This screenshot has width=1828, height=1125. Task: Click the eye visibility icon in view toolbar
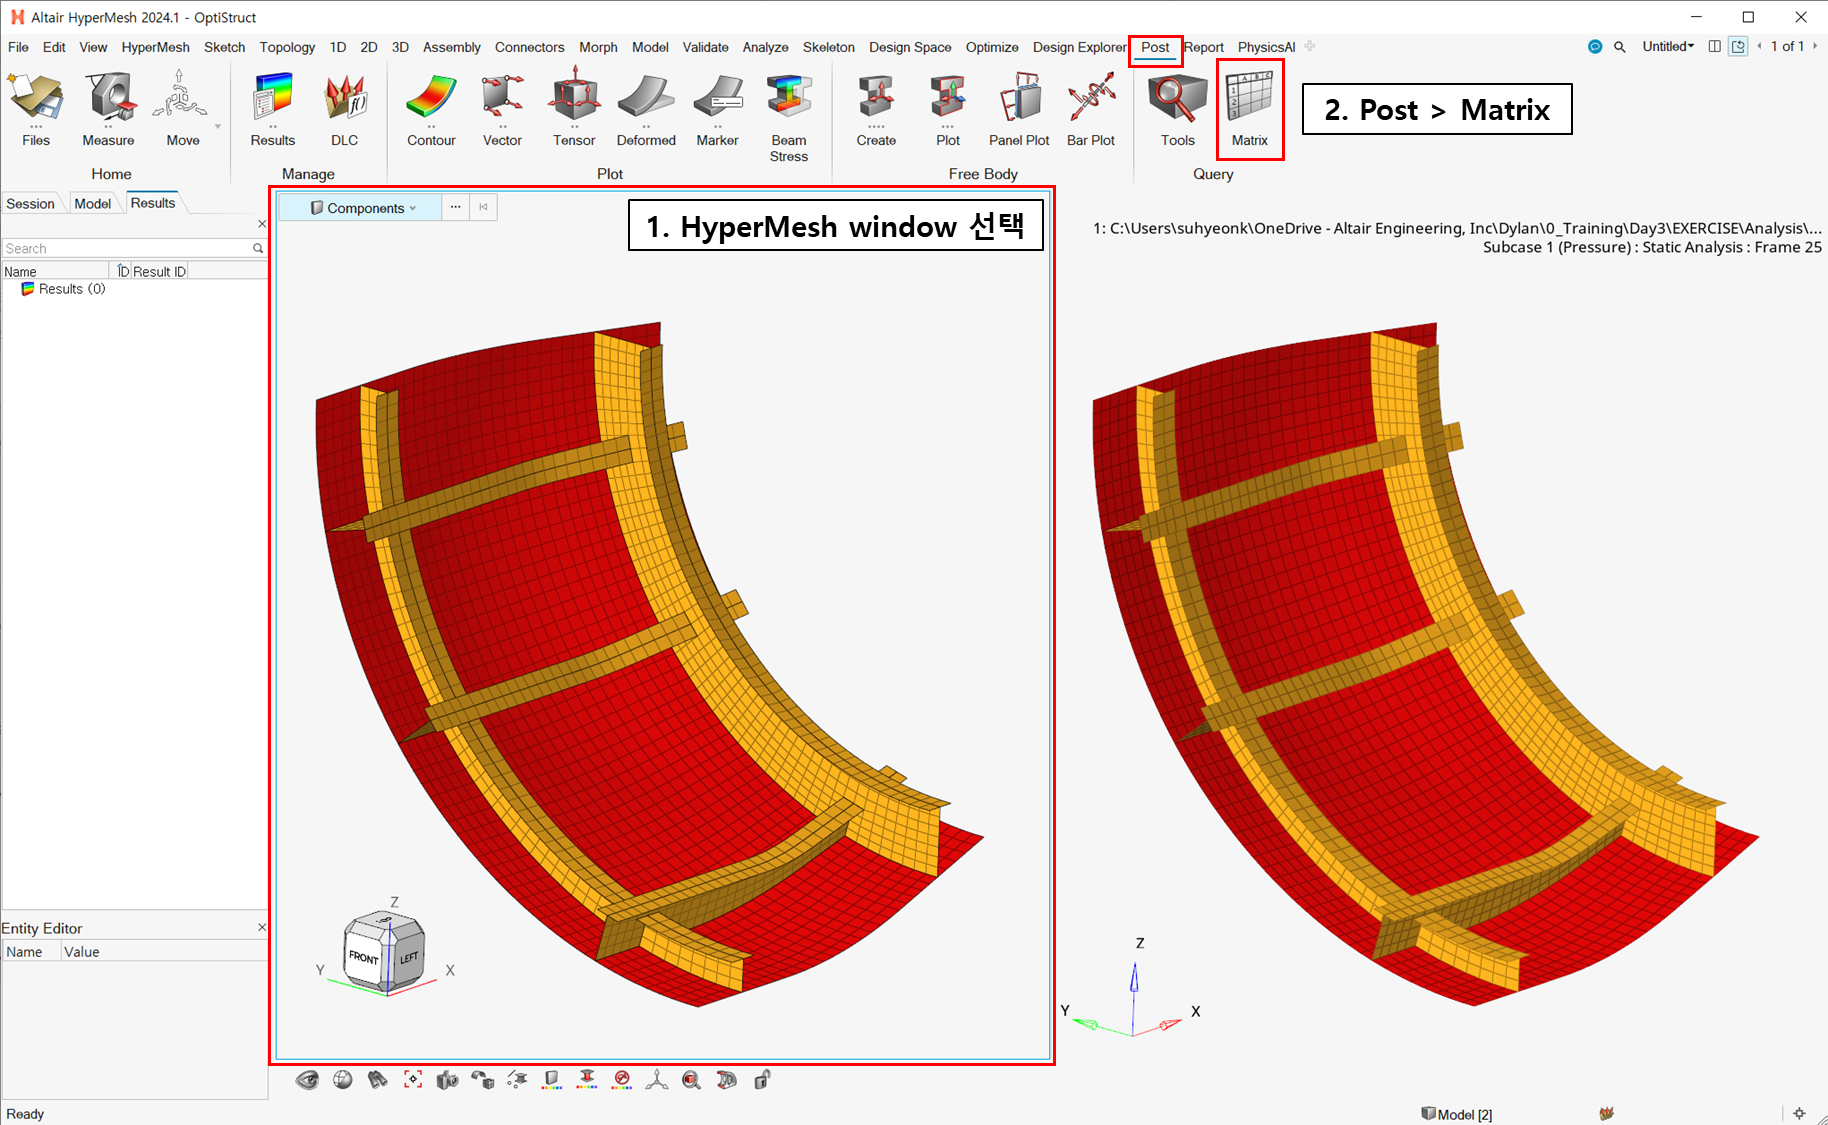[x=307, y=1080]
